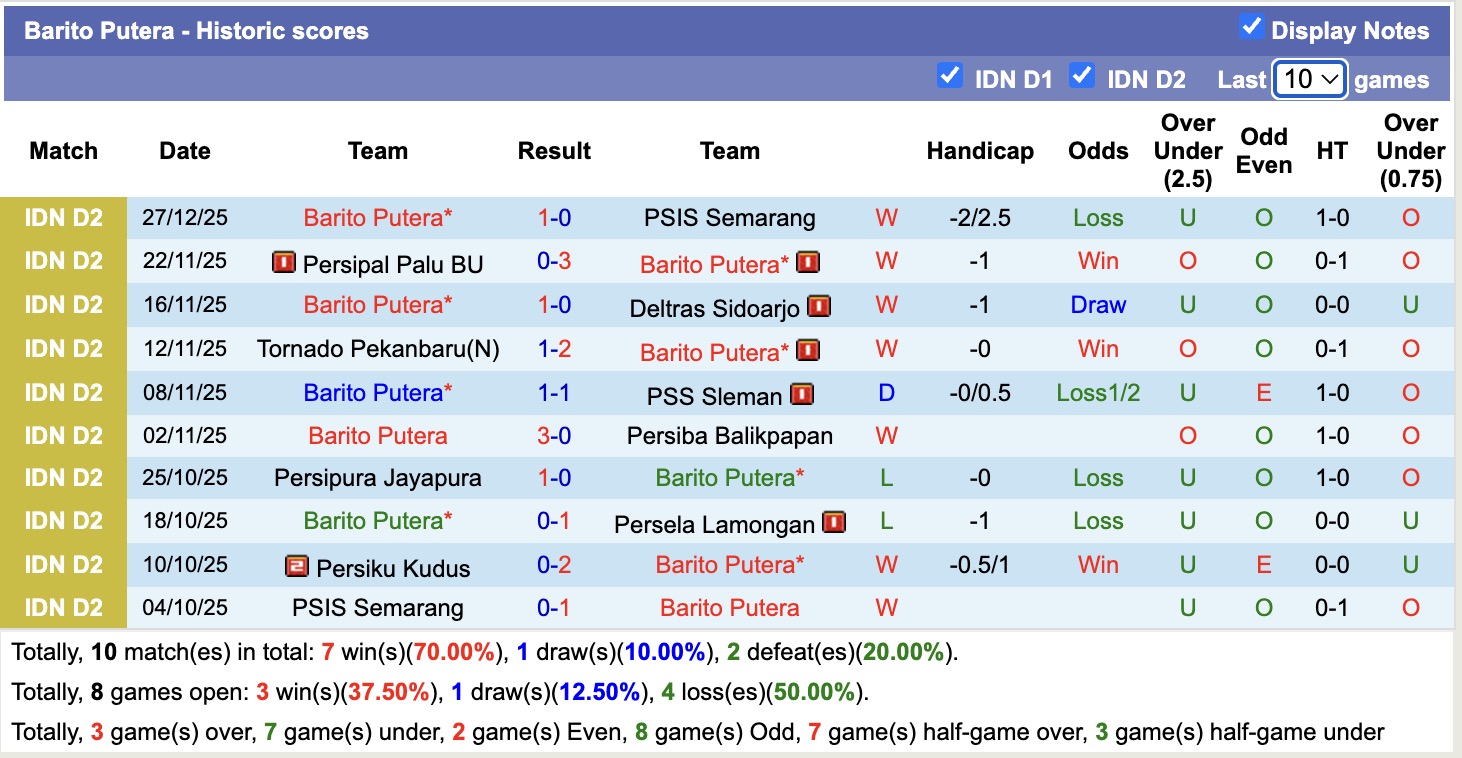
Task: Select the red notes icon next to Deltras Sidoarjo
Action: coord(818,306)
